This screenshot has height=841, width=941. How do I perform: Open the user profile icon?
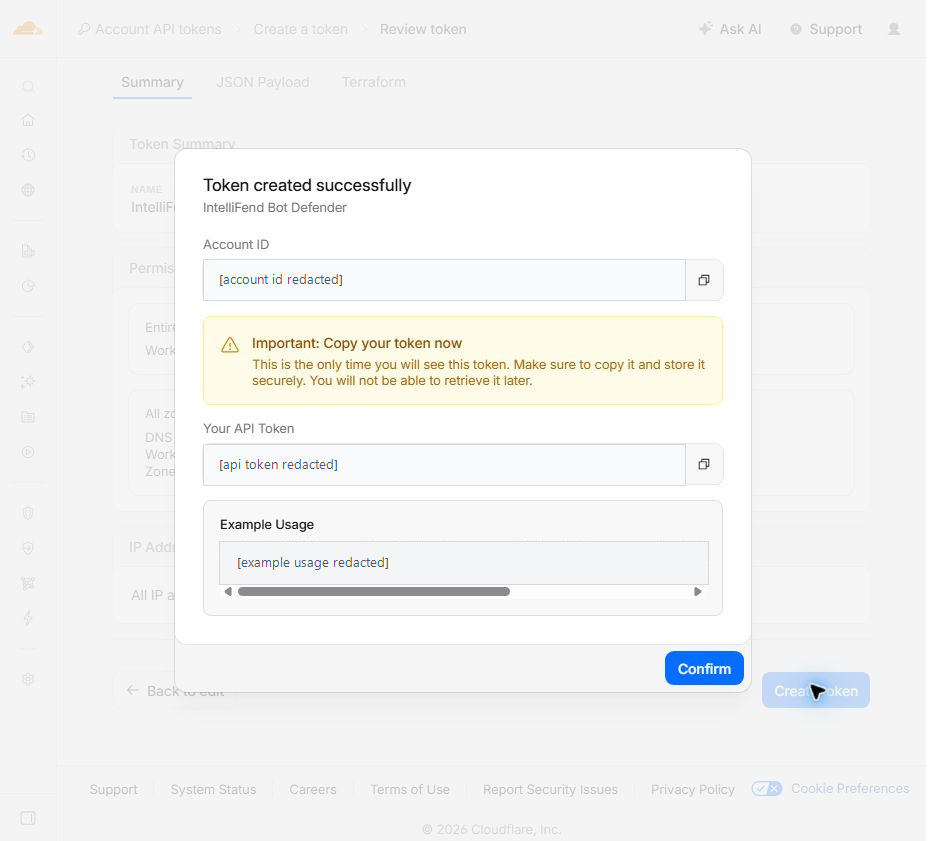(894, 29)
